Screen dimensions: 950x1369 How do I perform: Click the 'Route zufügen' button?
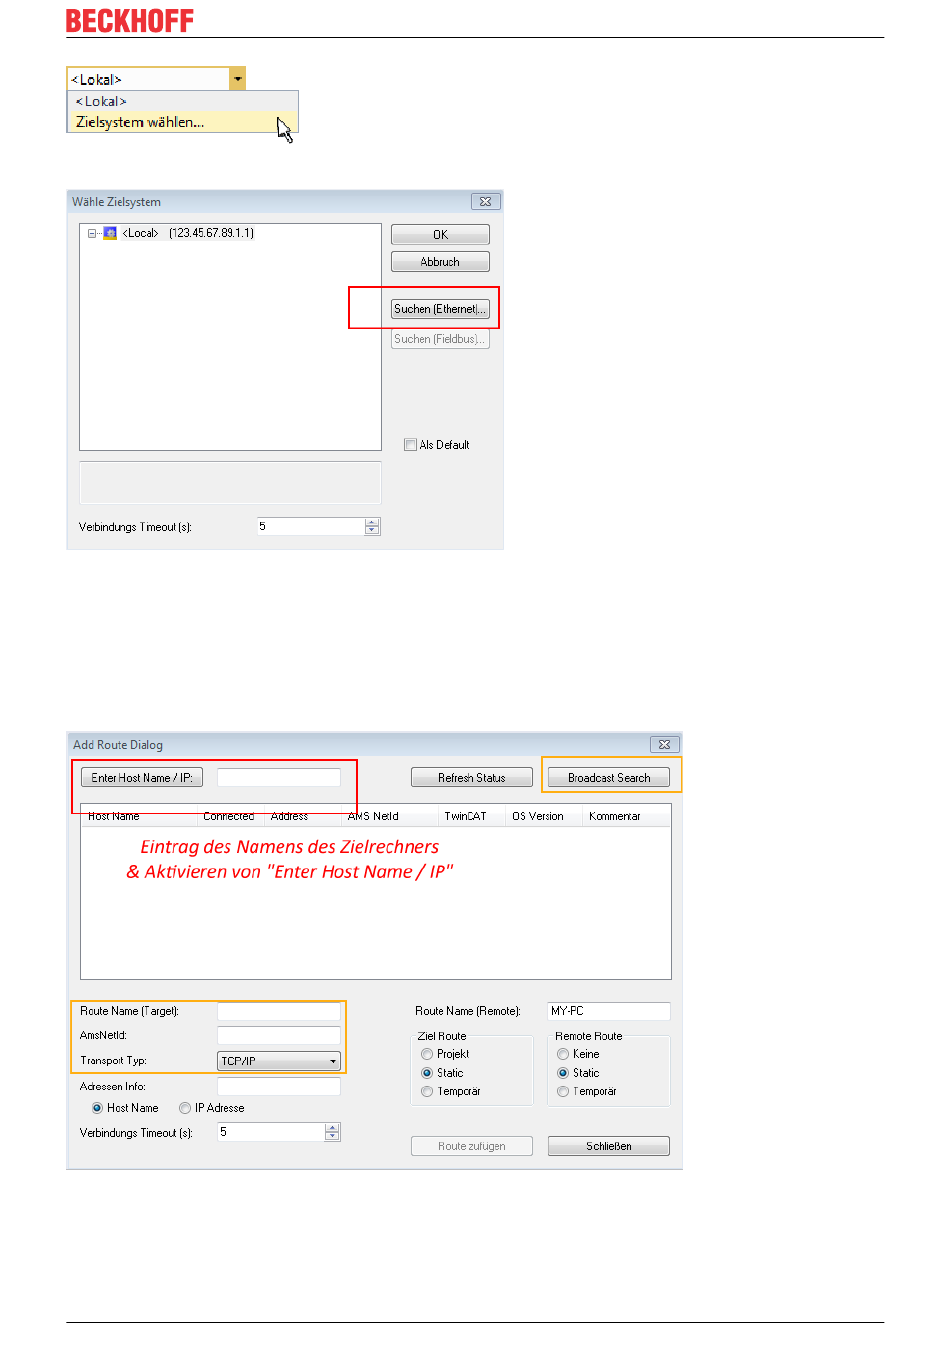tap(471, 1146)
